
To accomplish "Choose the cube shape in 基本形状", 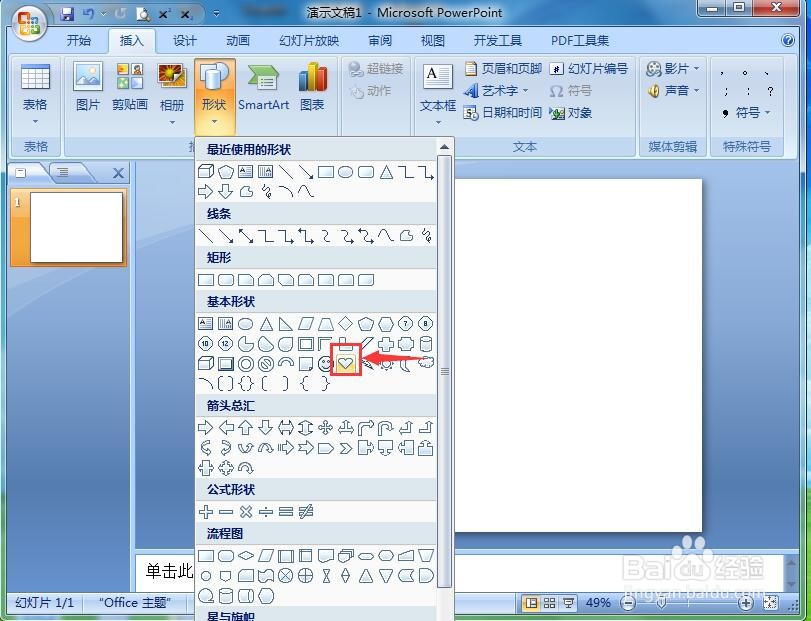I will 206,363.
